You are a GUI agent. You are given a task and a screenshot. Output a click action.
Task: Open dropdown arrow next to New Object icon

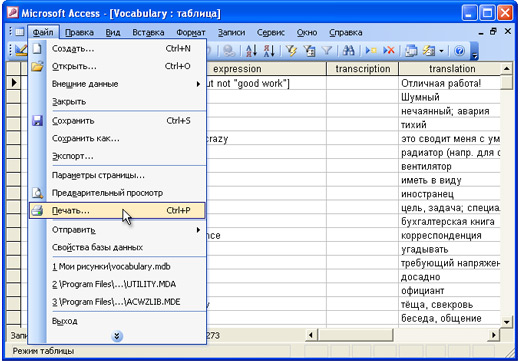441,51
